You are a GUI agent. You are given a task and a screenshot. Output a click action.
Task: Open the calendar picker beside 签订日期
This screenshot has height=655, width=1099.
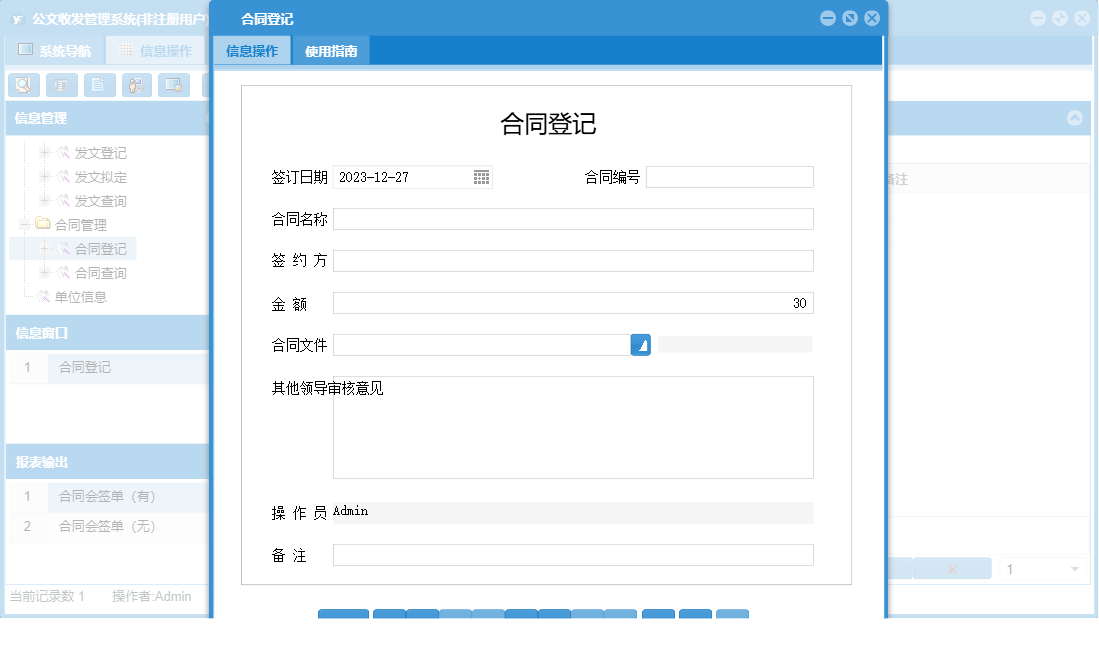[481, 176]
